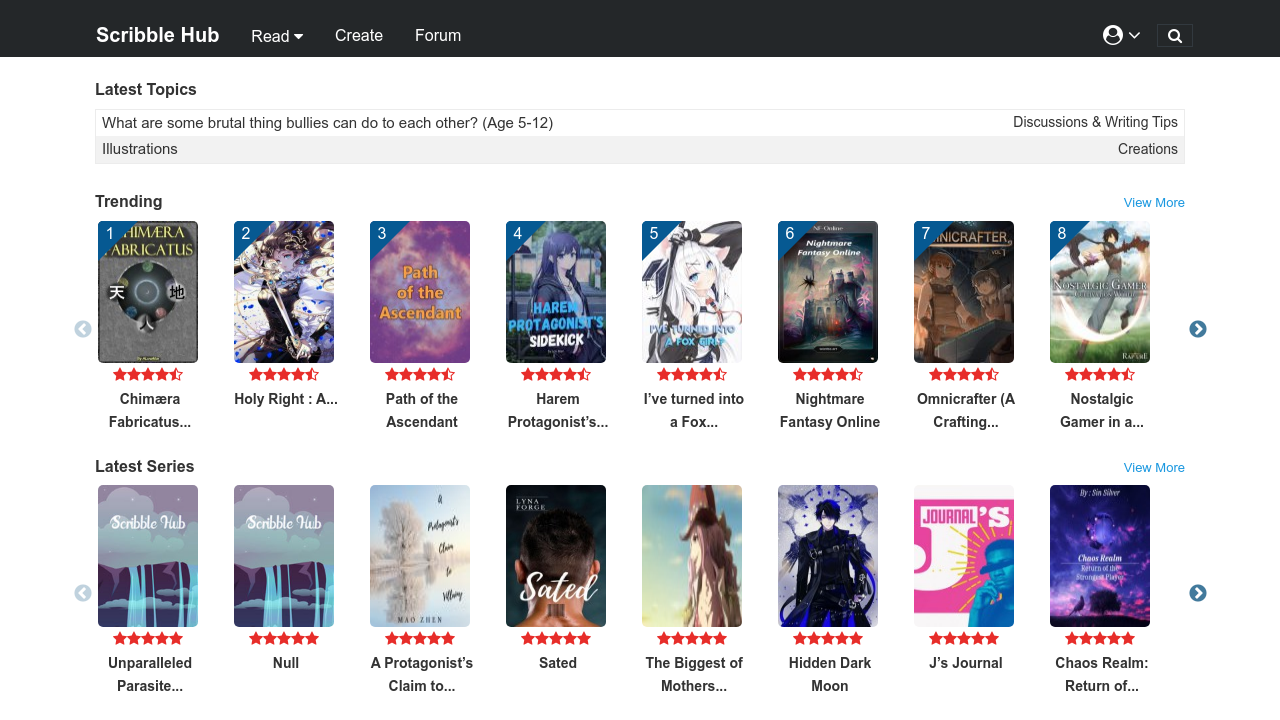Screen dimensions: 1280x720
Task: Click J's Journal title text
Action: pos(966,663)
